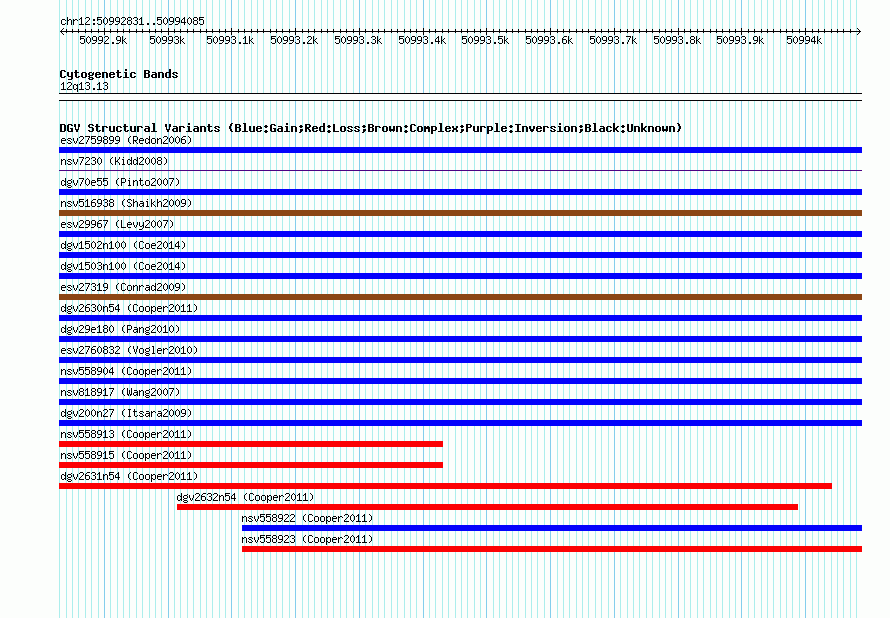890x618 pixels.
Task: Click the 50993.8k ruler position
Action: pos(677,40)
